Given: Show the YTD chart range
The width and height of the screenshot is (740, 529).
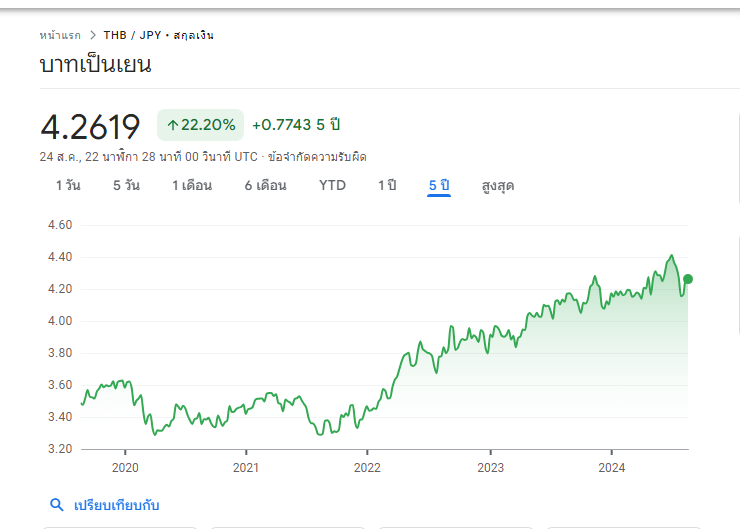Looking at the screenshot, I should coord(332,185).
